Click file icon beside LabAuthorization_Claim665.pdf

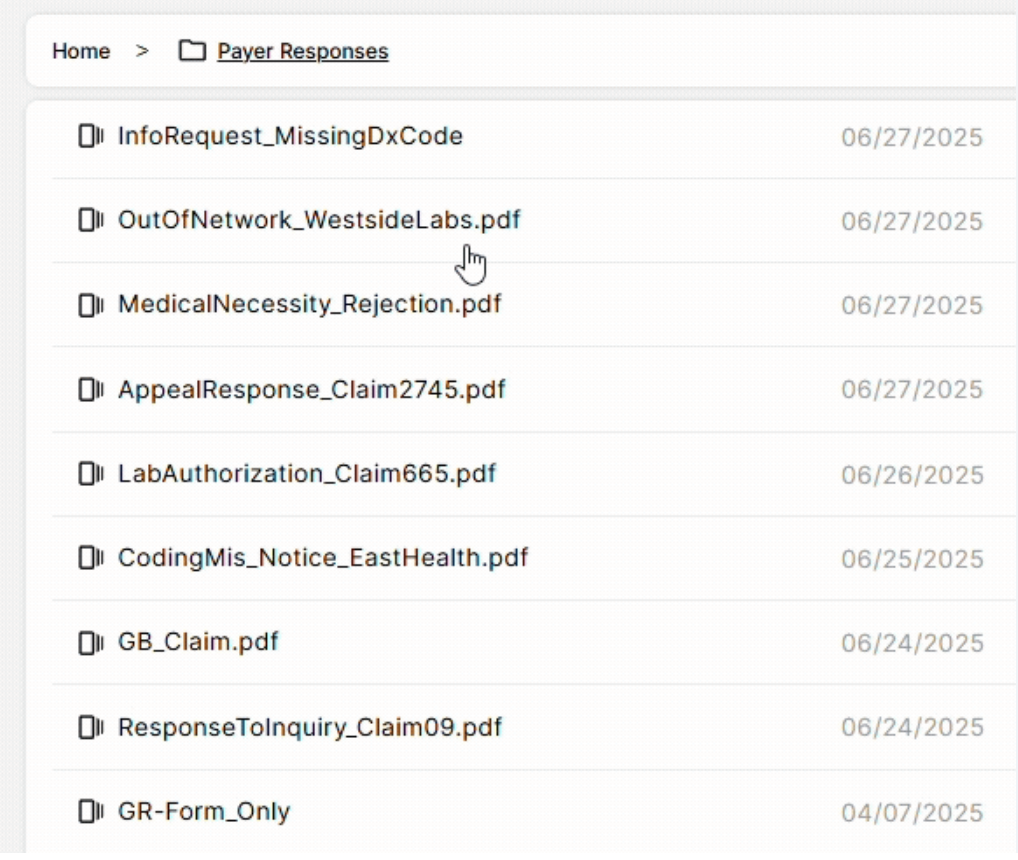[91, 473]
